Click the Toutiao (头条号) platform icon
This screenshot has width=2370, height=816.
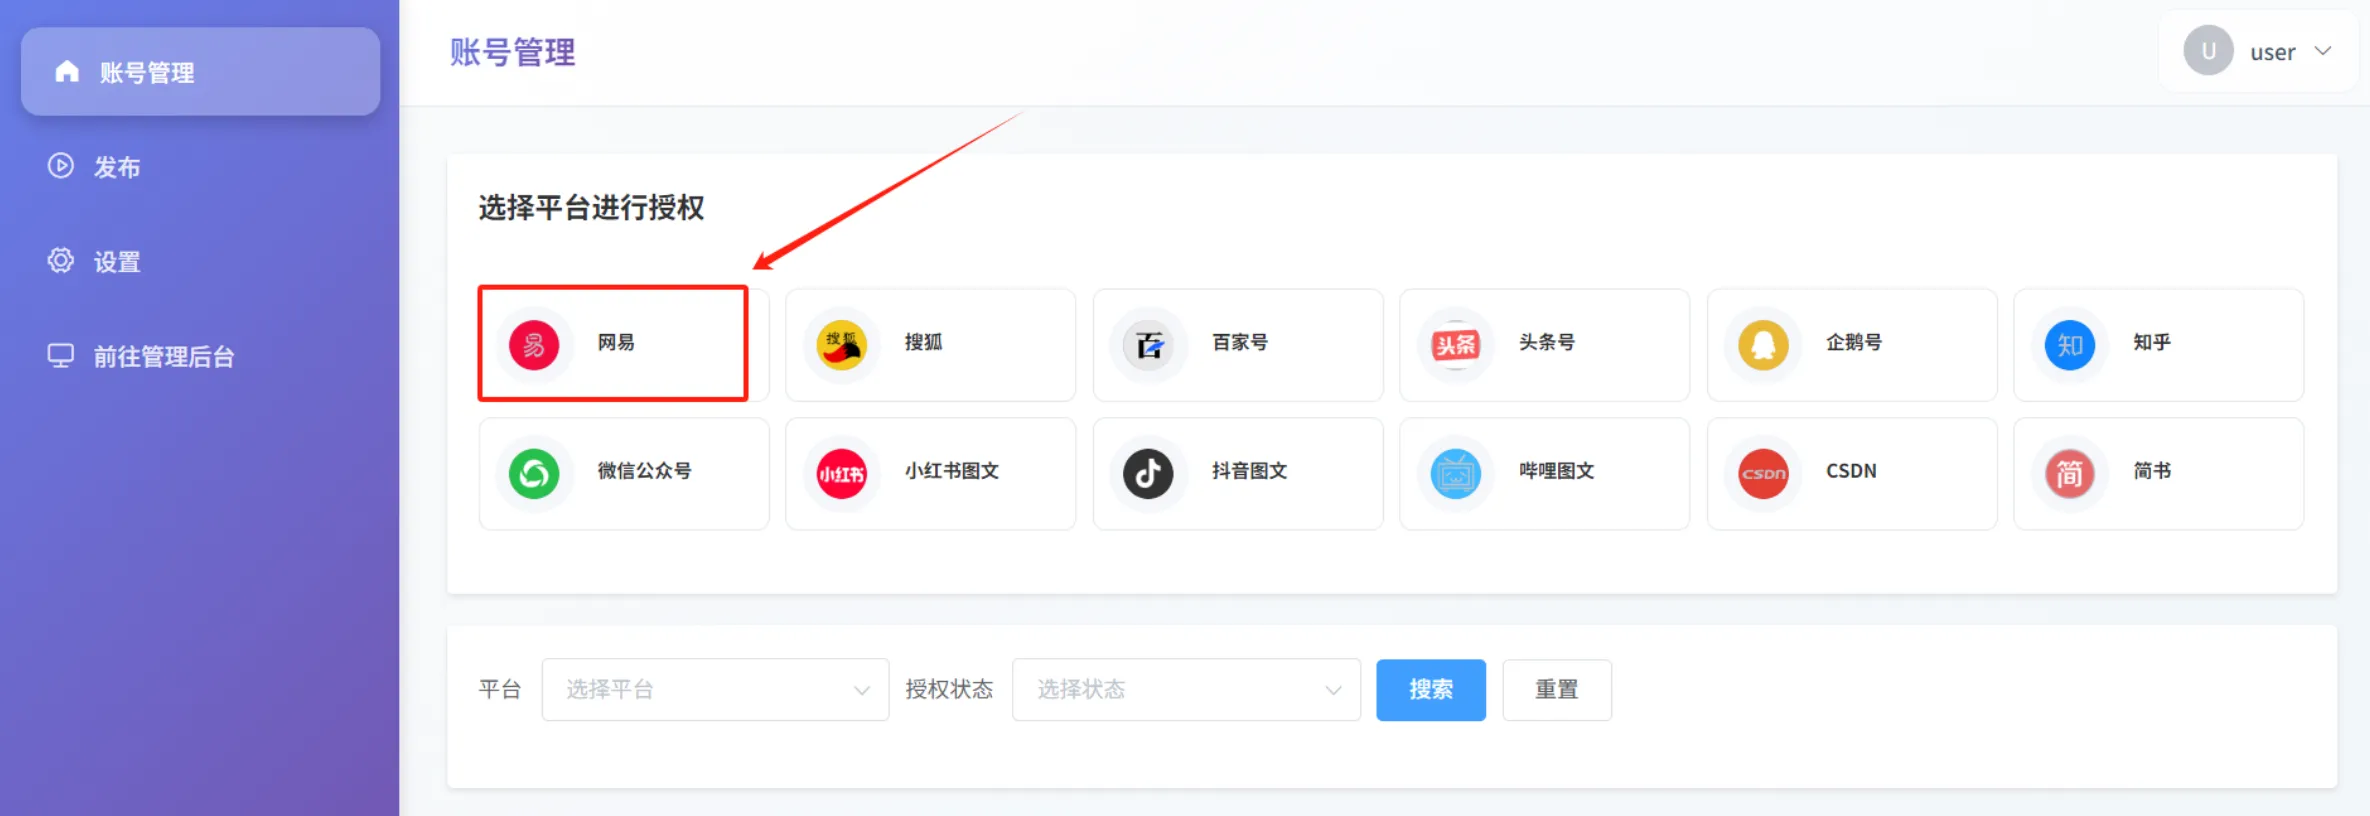pos(1455,345)
